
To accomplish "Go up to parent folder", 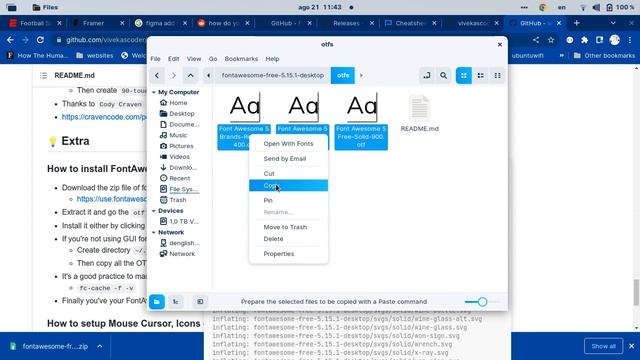I will tap(191, 76).
